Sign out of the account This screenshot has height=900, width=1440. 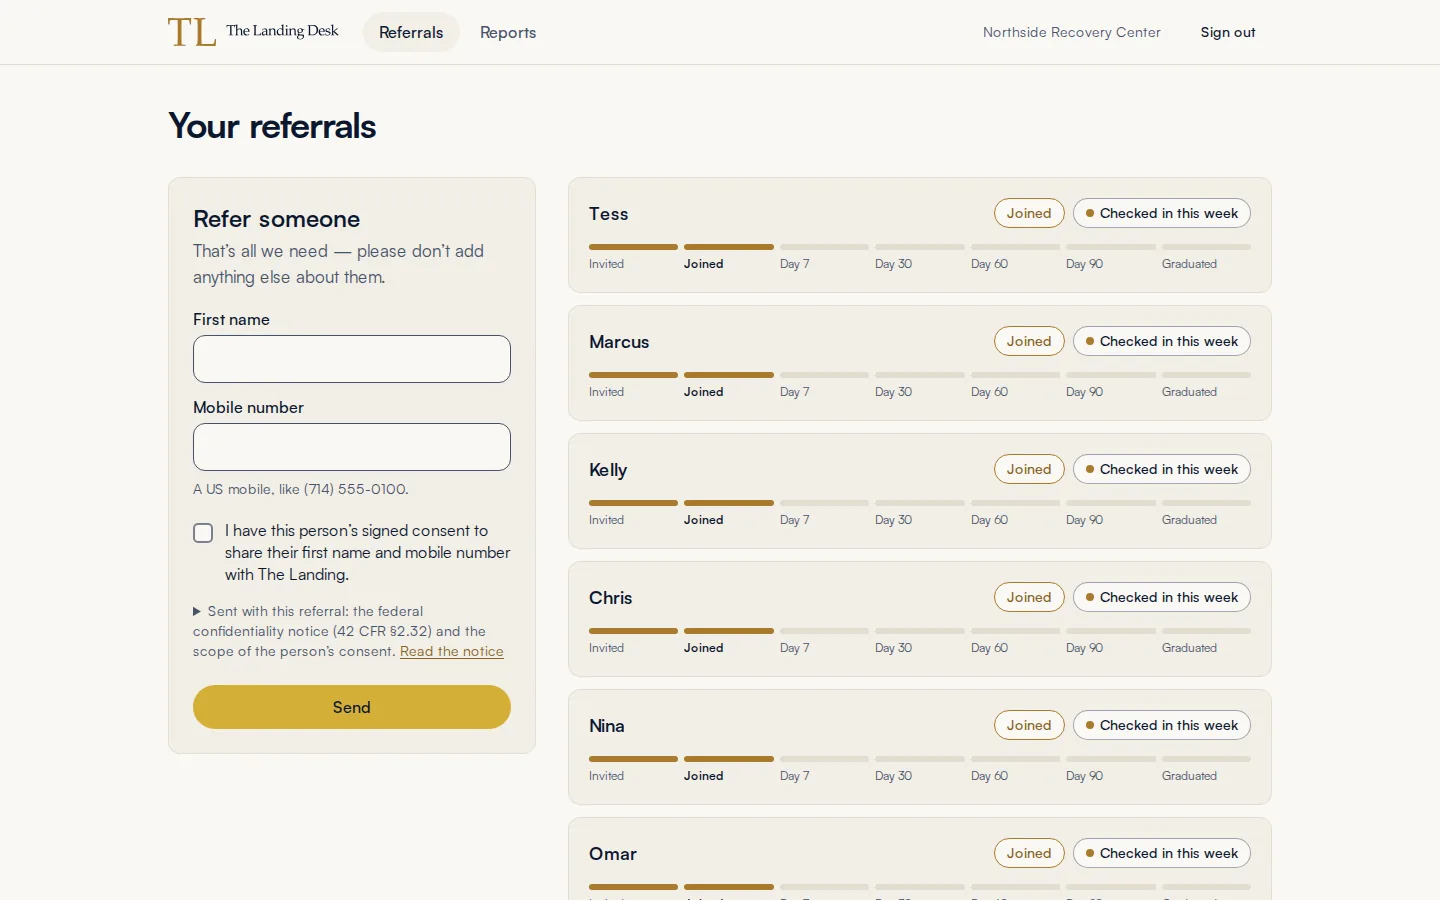(1228, 32)
